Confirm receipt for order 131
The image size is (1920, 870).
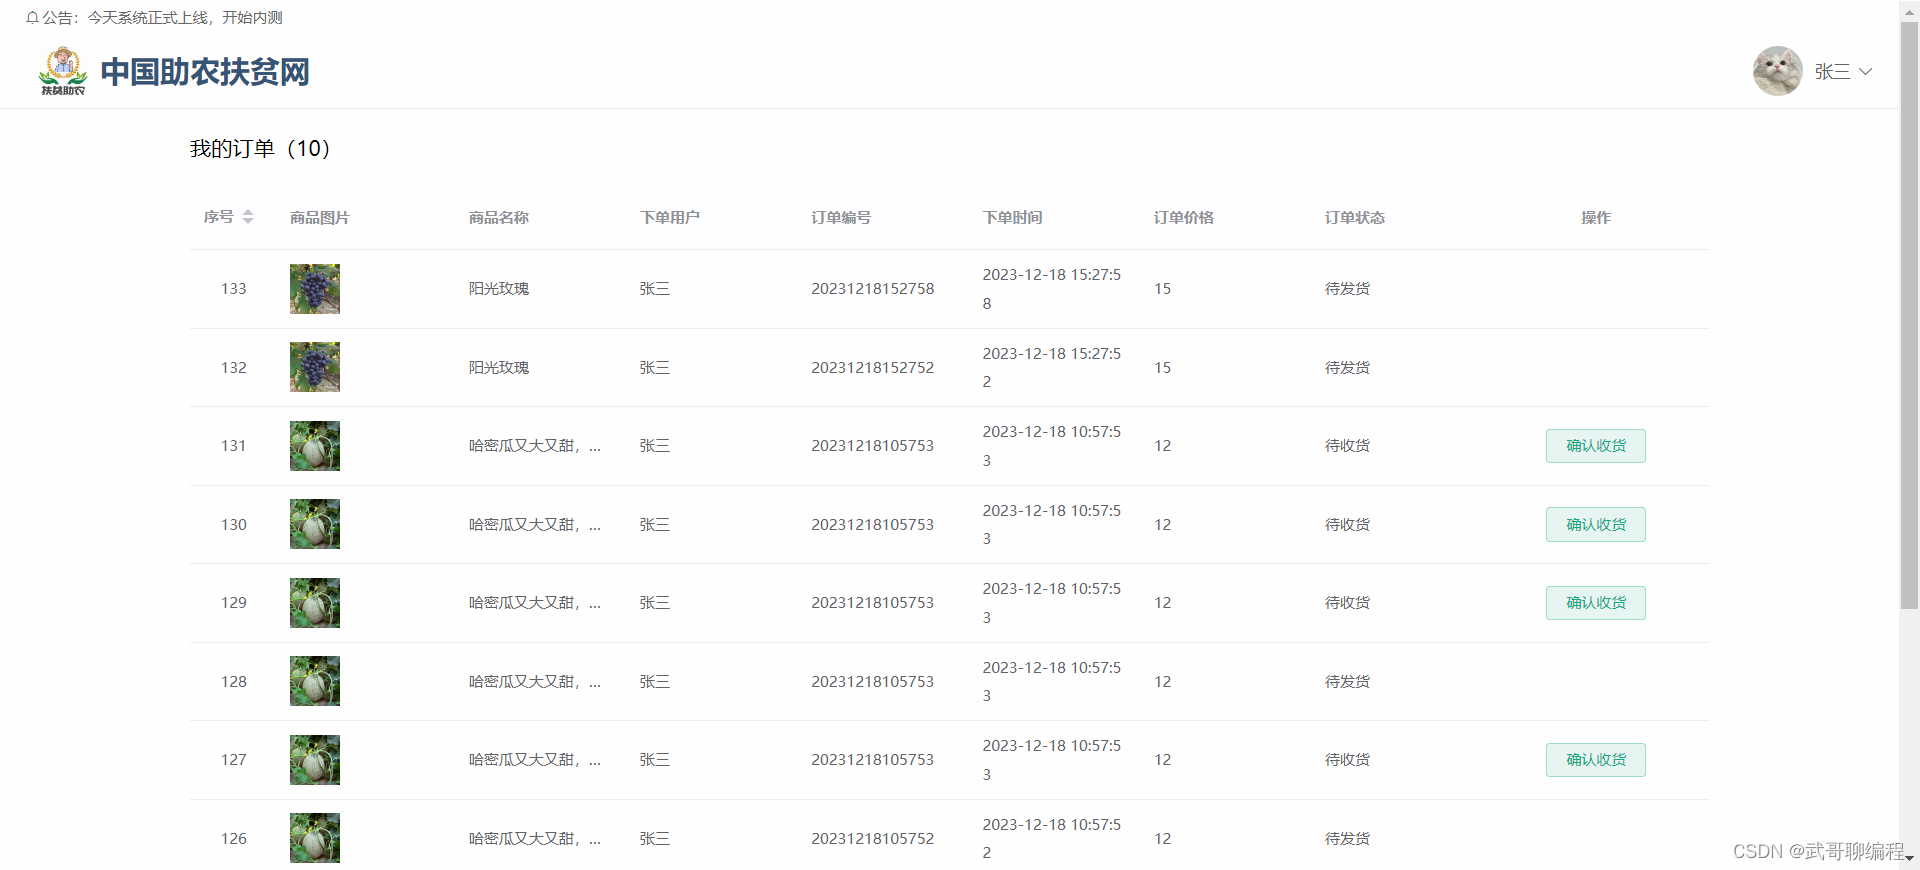[1595, 446]
